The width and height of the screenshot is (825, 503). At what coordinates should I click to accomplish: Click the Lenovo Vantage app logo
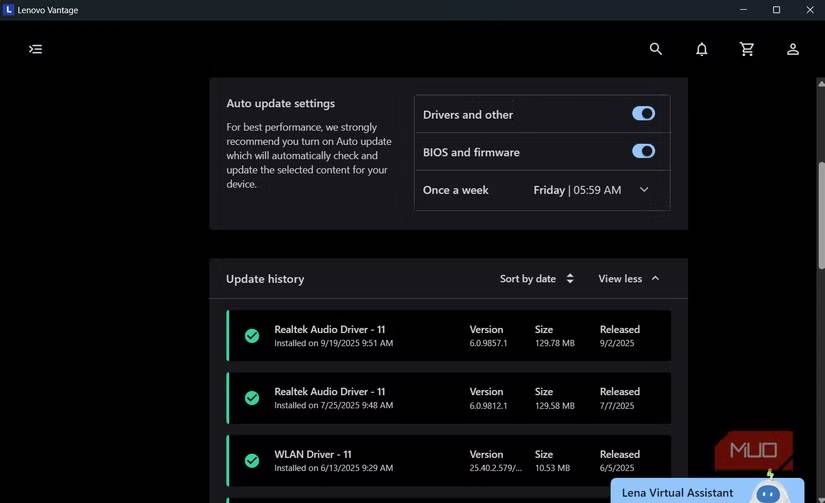(x=8, y=9)
